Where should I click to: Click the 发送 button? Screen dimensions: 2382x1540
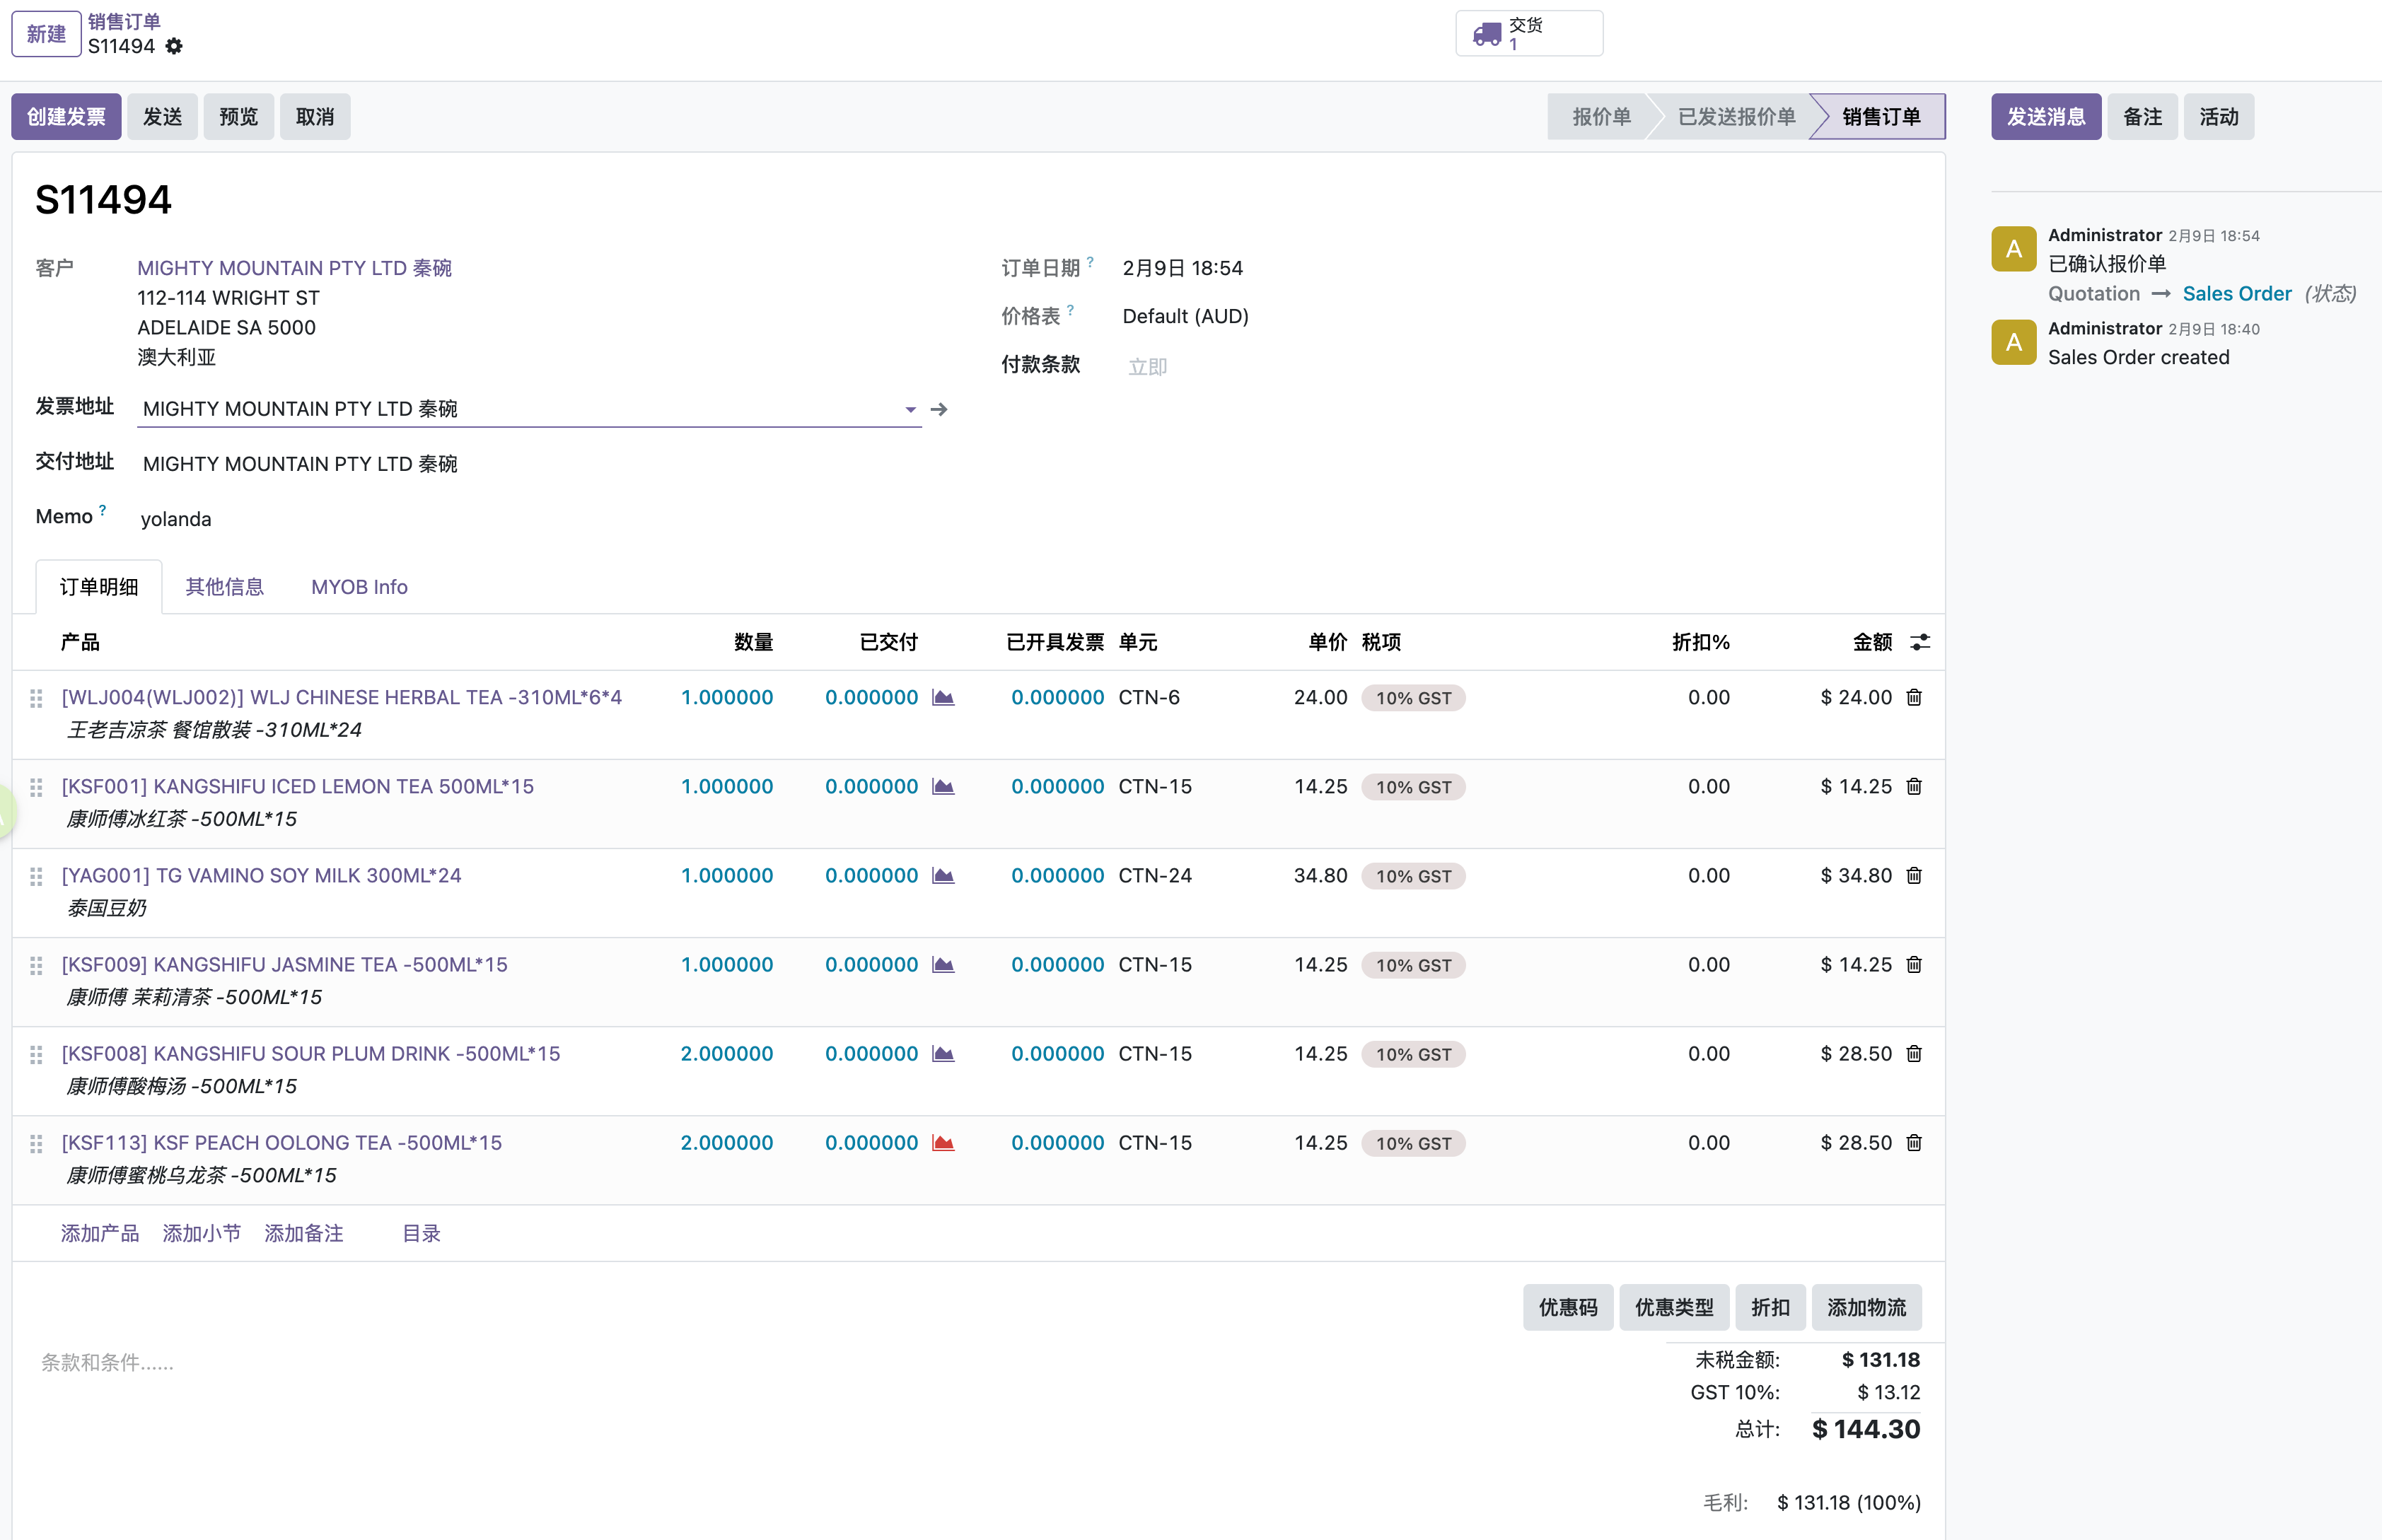click(162, 117)
